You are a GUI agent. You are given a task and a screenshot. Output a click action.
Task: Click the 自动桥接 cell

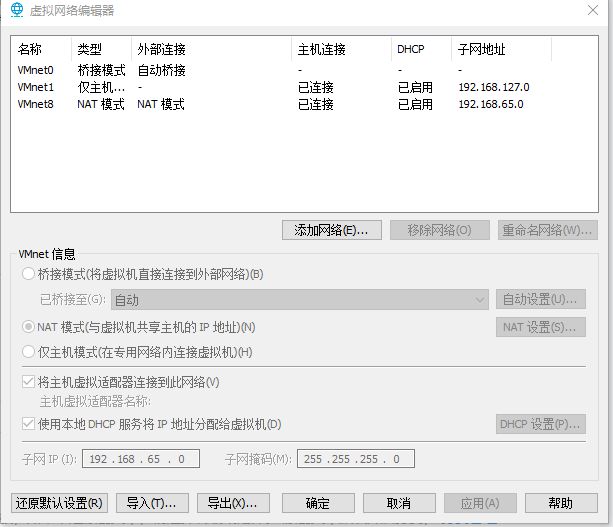[161, 70]
